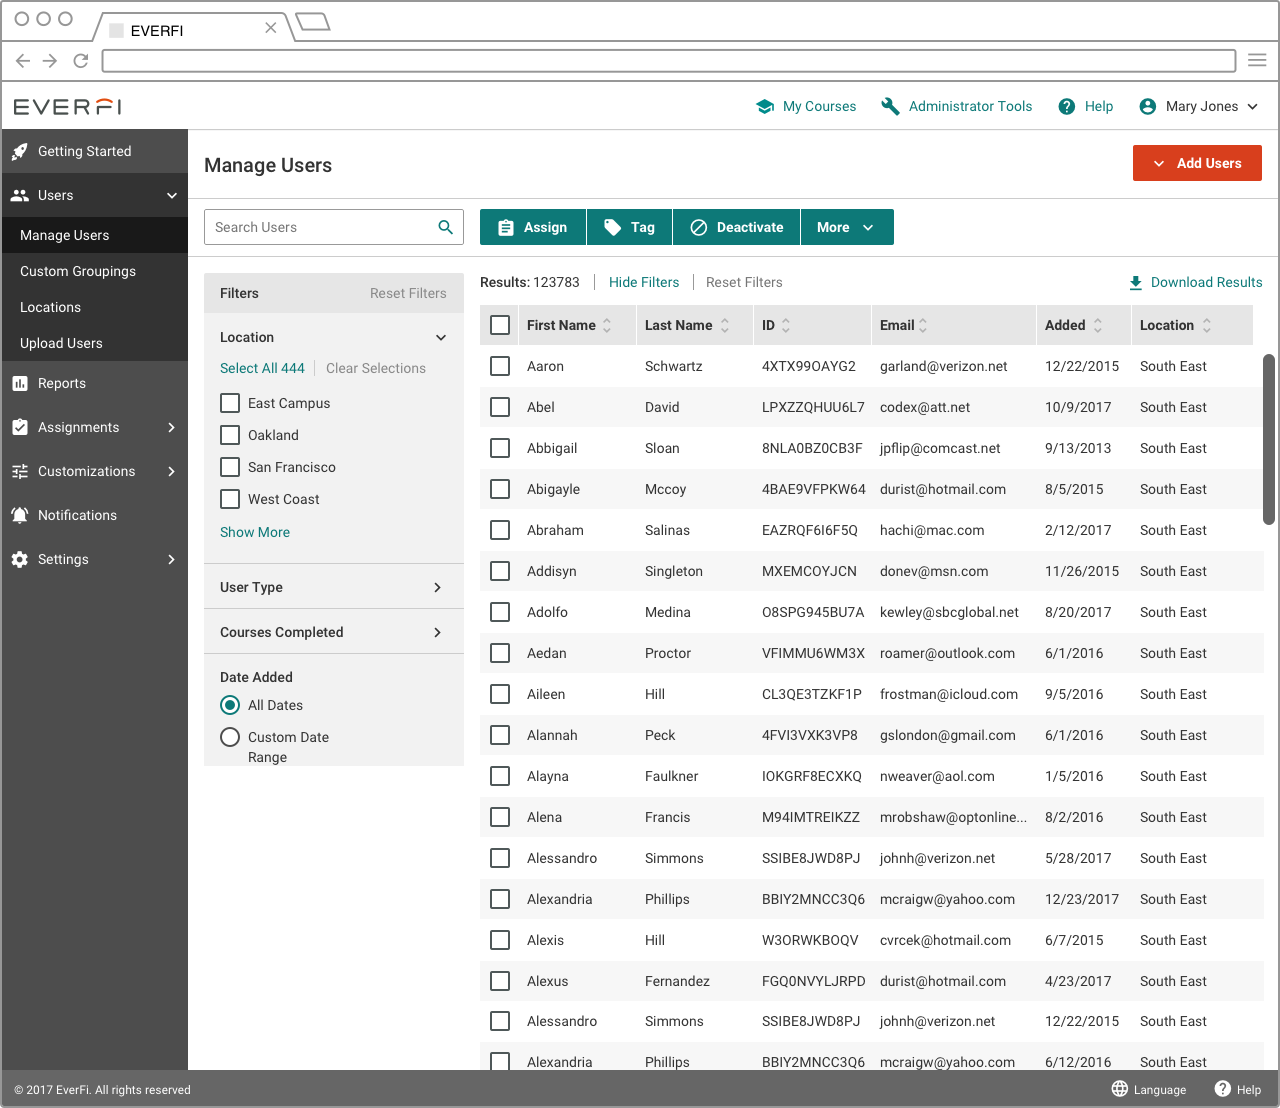
Task: Click the Getting Started rocket icon
Action: [20, 152]
